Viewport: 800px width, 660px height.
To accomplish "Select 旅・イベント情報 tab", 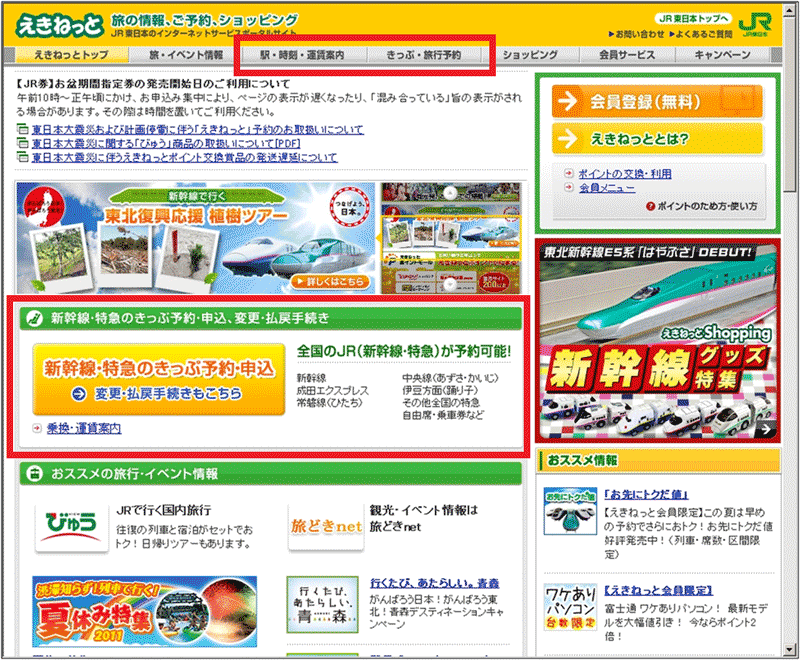I will pos(186,55).
